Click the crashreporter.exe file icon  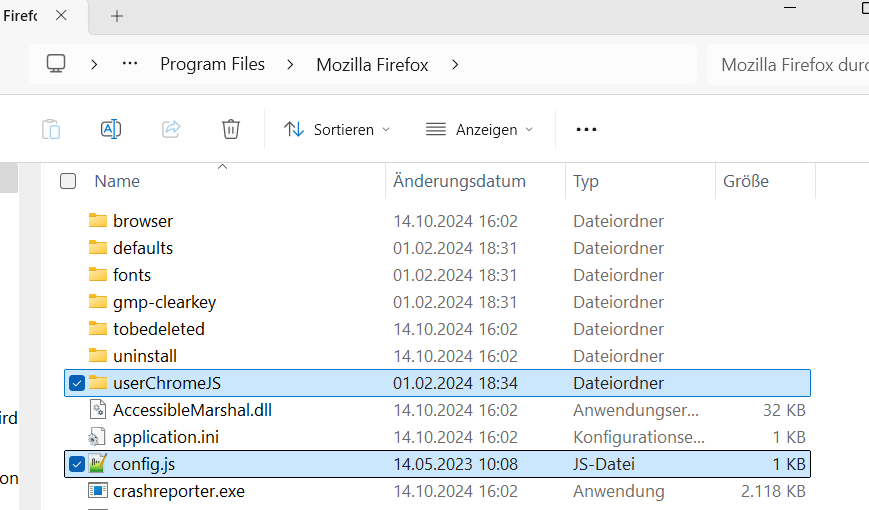(97, 491)
